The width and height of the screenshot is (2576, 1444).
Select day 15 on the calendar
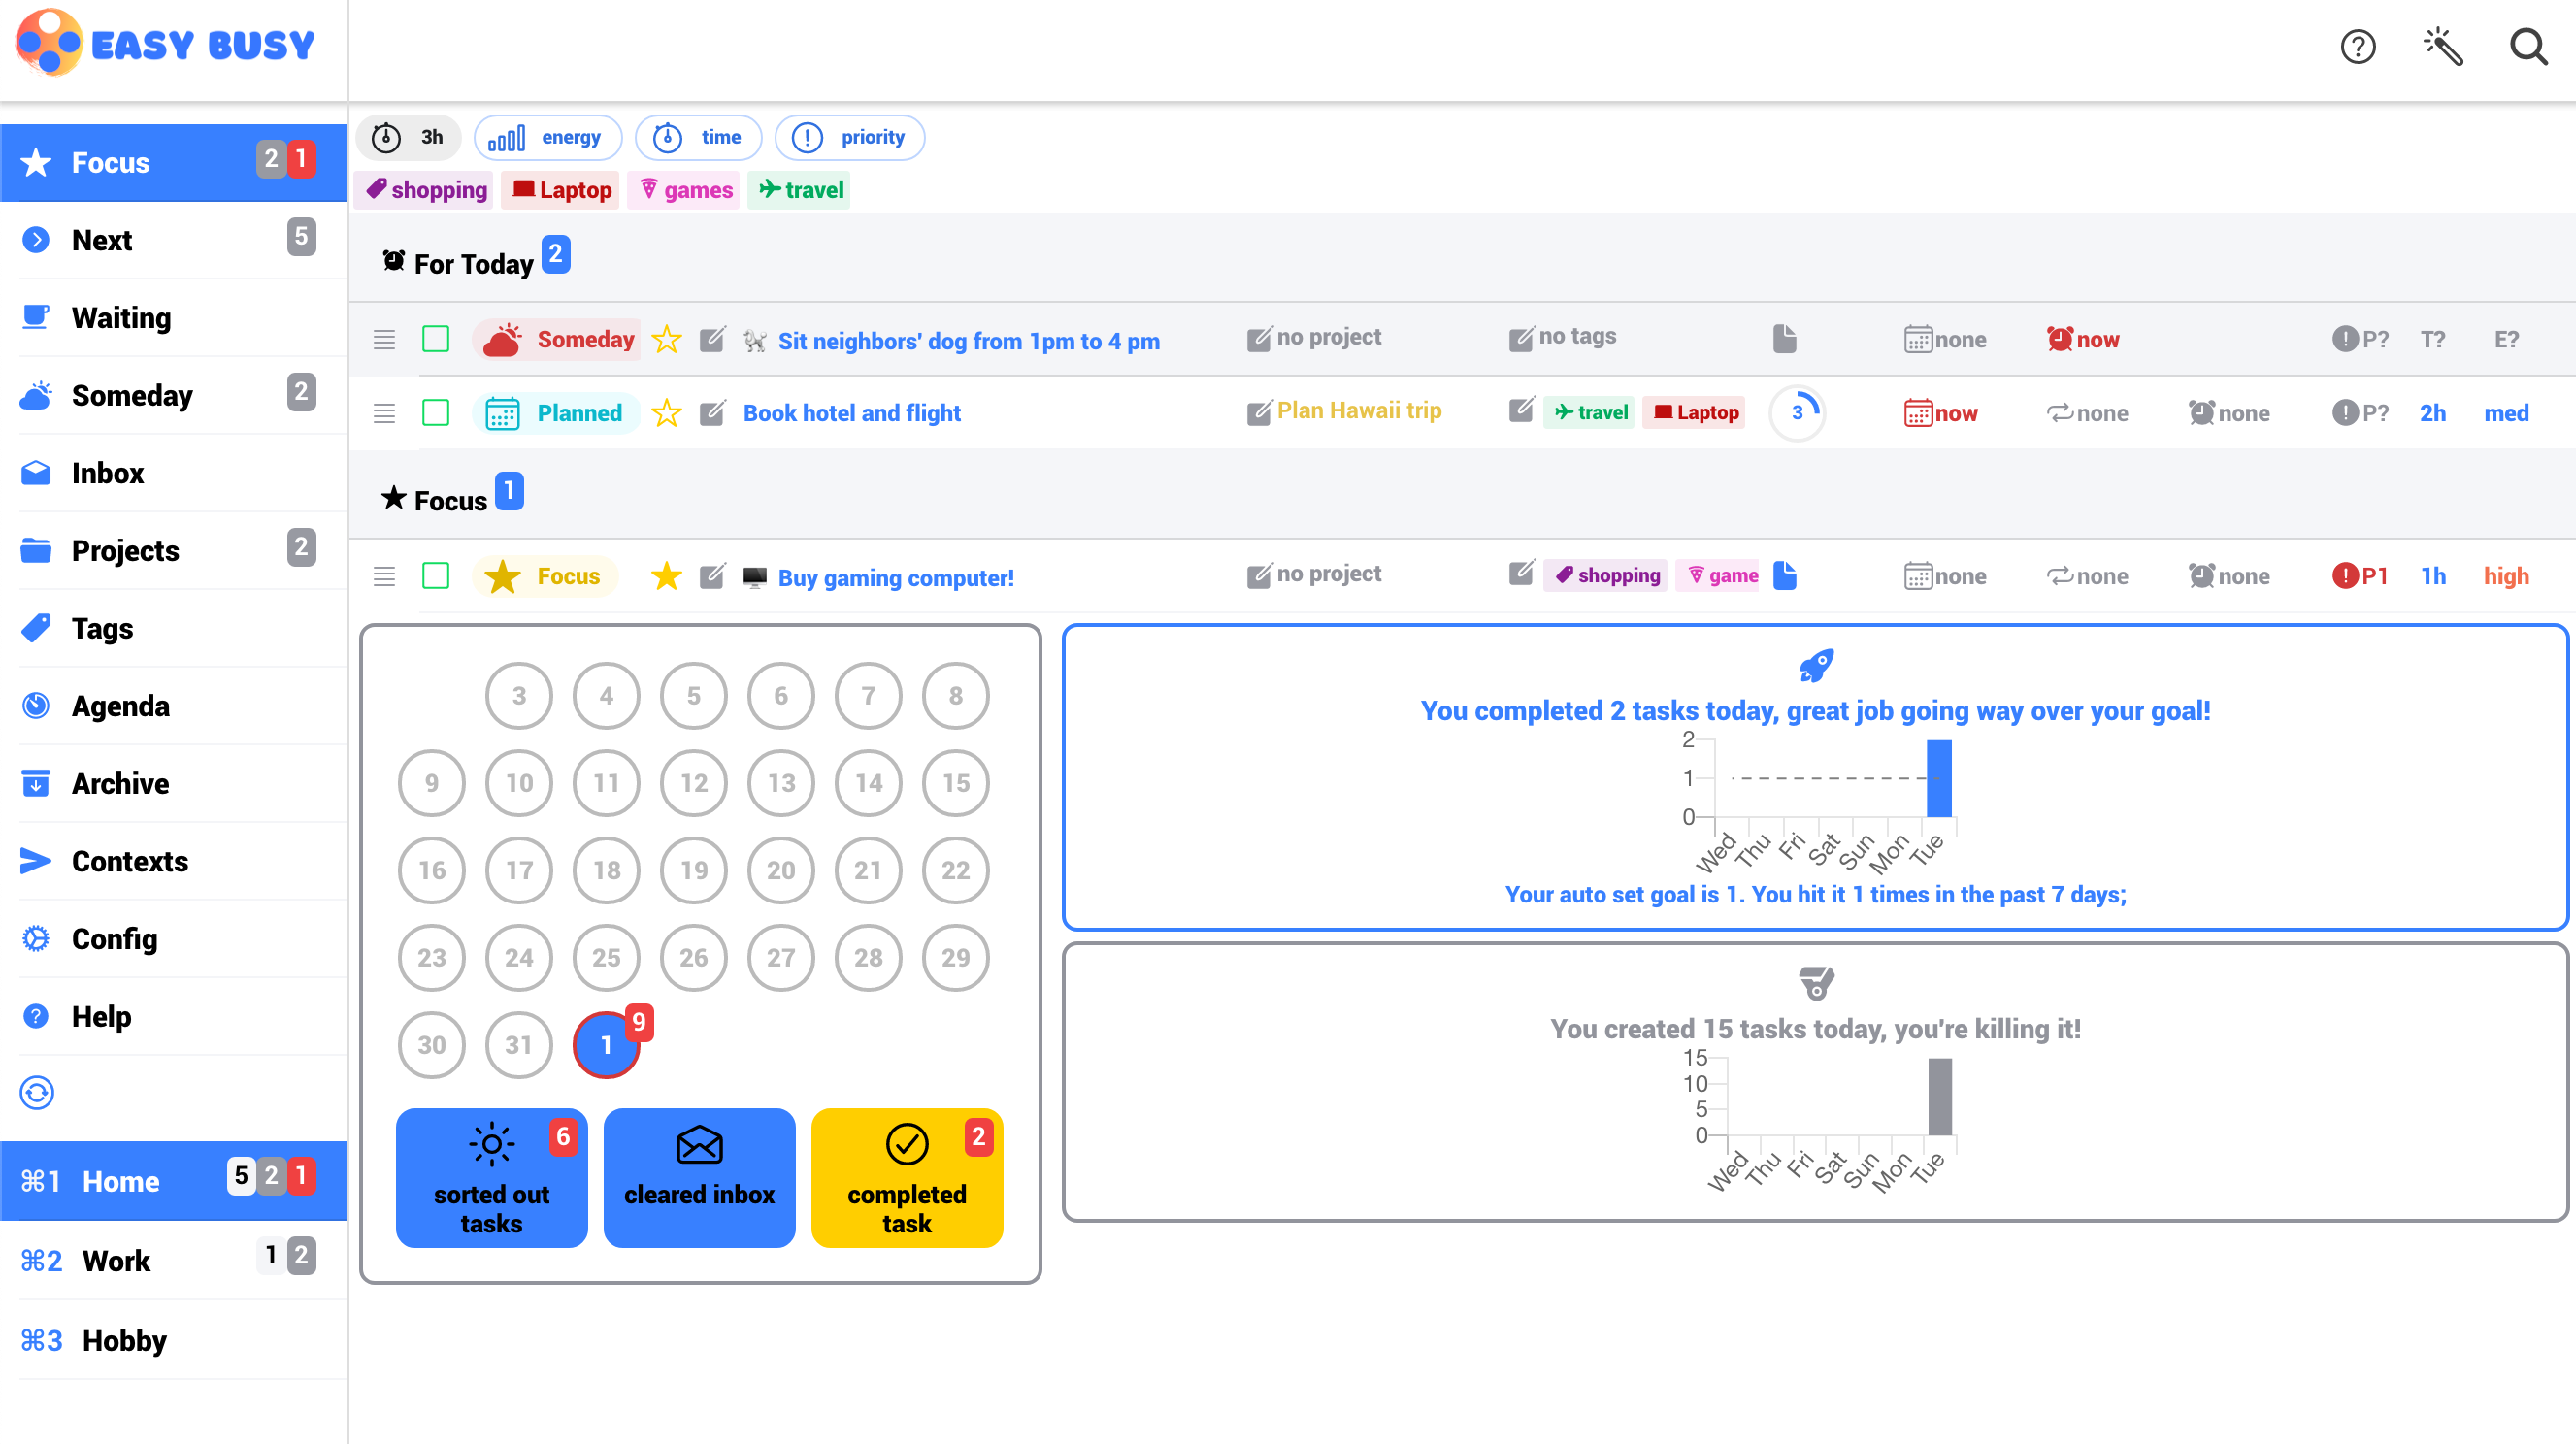[x=955, y=783]
